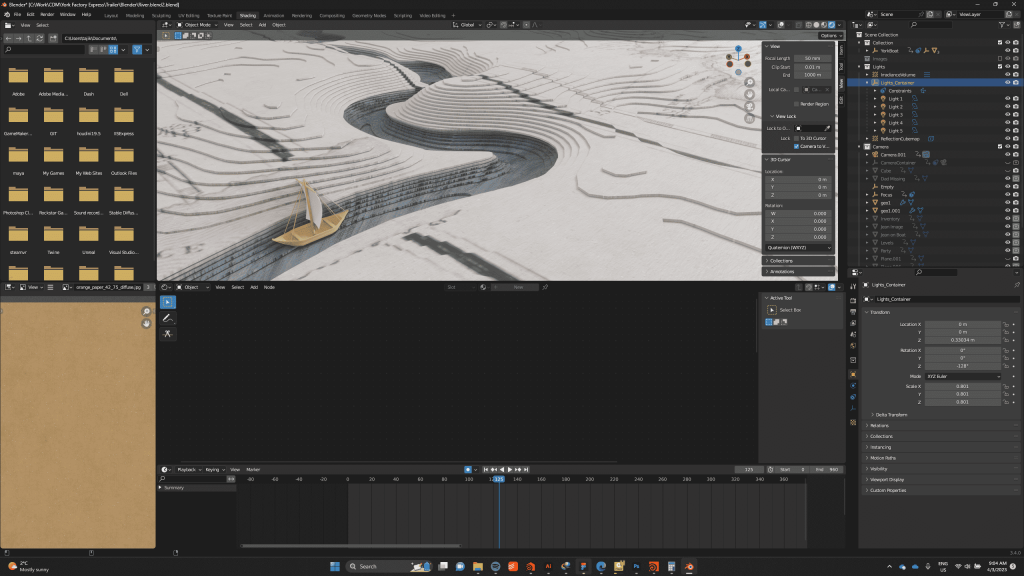Toggle the Lights collection exclude checkbox
The image size is (1024, 576).
pos(1000,67)
